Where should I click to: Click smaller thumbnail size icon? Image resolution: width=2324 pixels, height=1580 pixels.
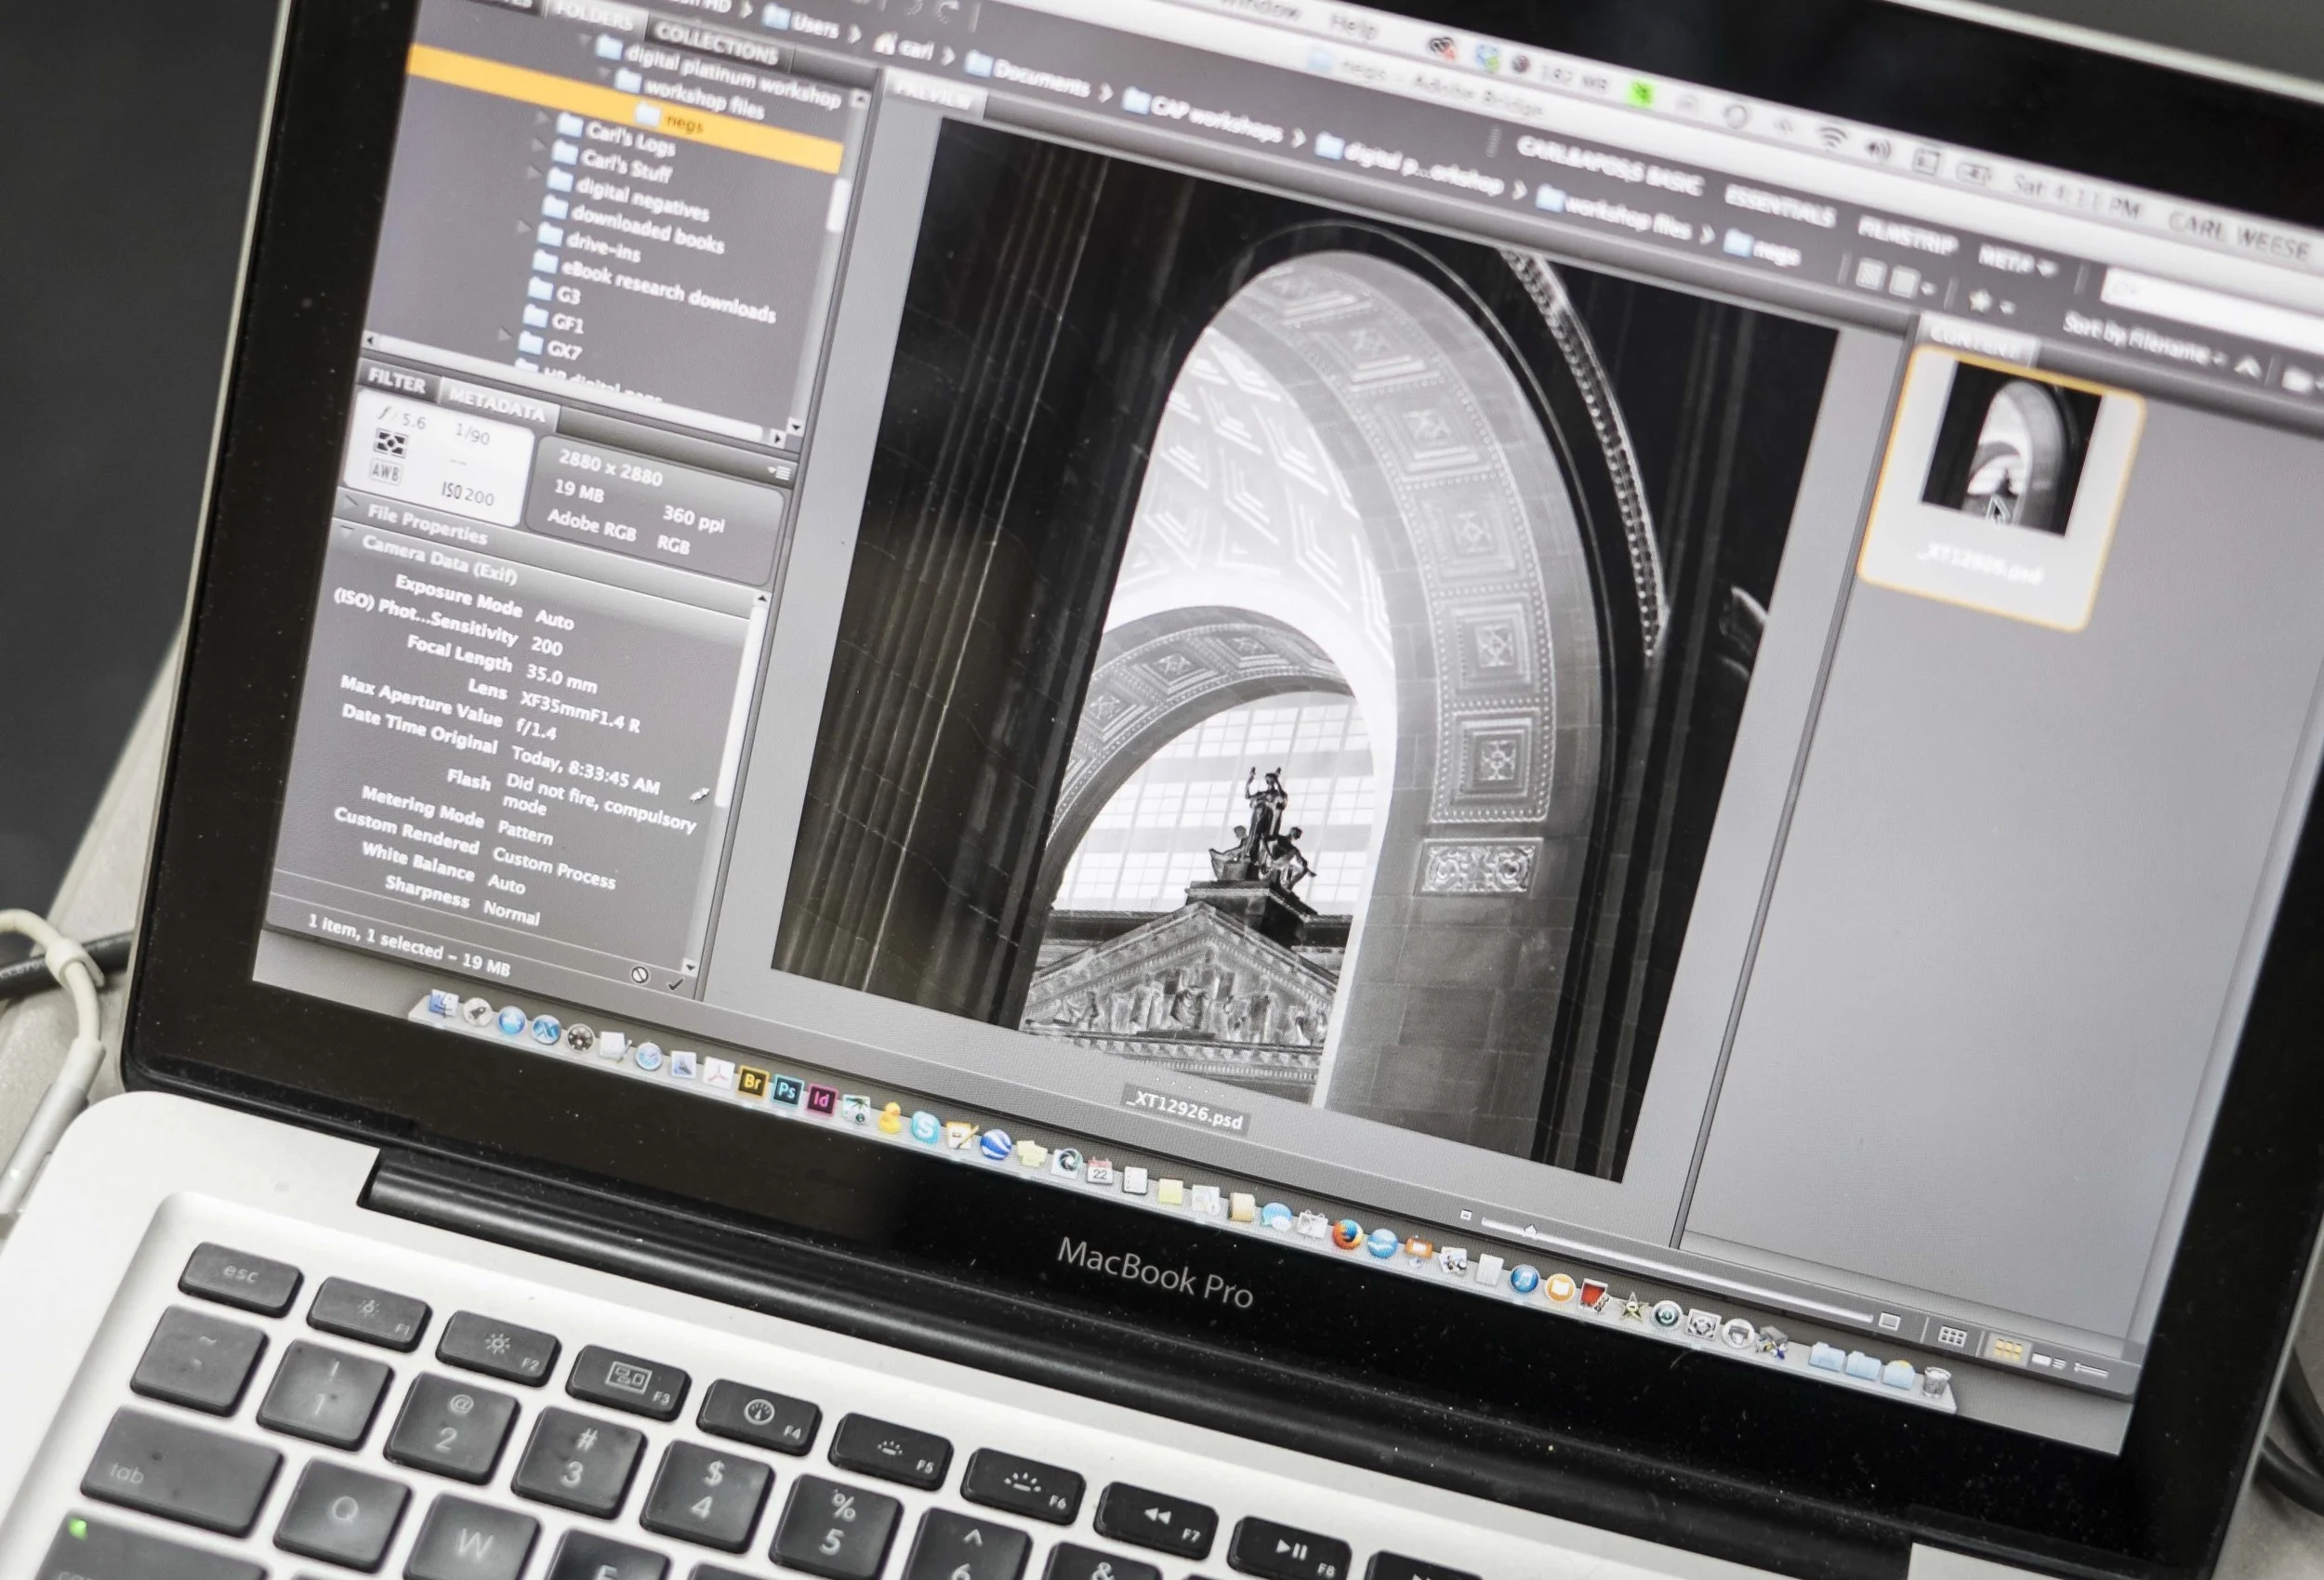pos(1465,1215)
